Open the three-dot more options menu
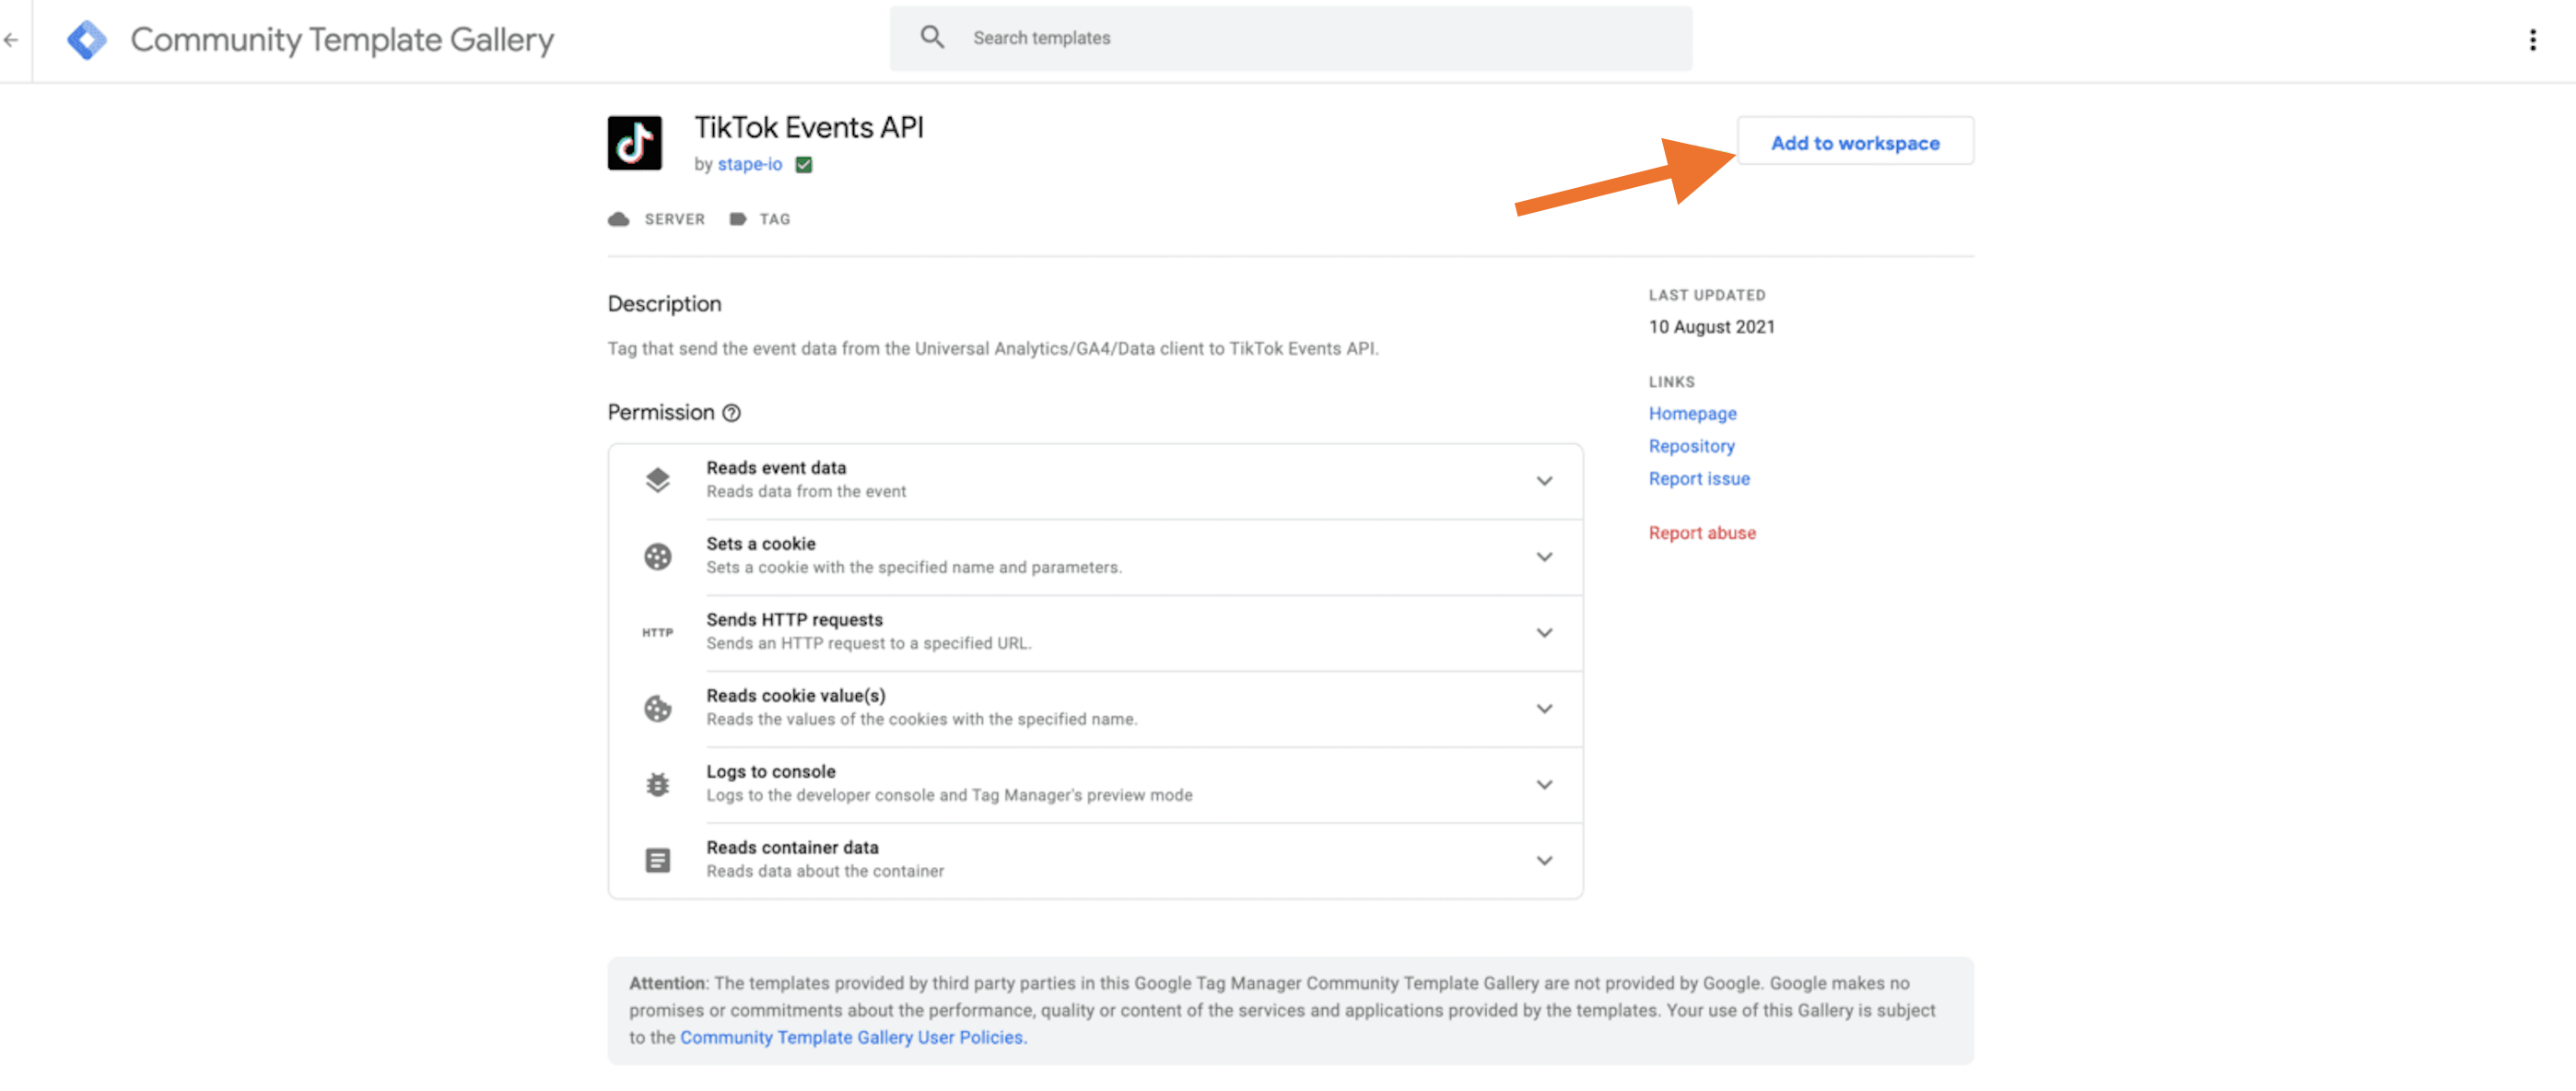The width and height of the screenshot is (2576, 1091). 2532,40
